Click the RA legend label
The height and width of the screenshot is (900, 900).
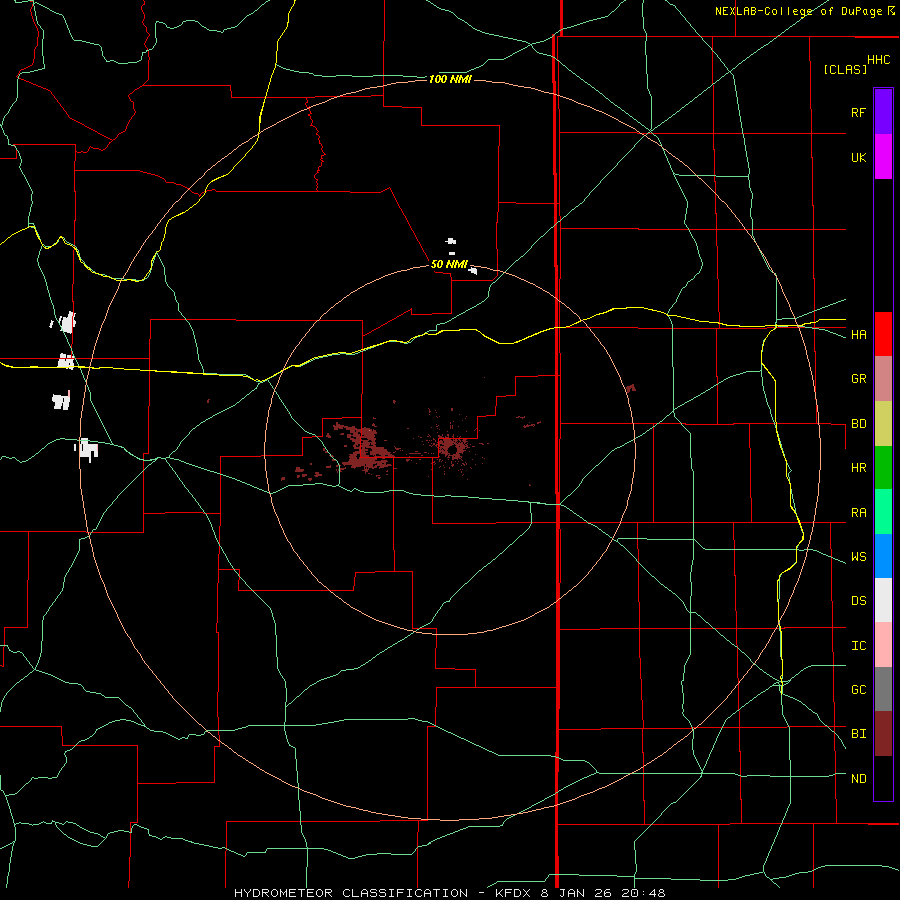[x=858, y=513]
